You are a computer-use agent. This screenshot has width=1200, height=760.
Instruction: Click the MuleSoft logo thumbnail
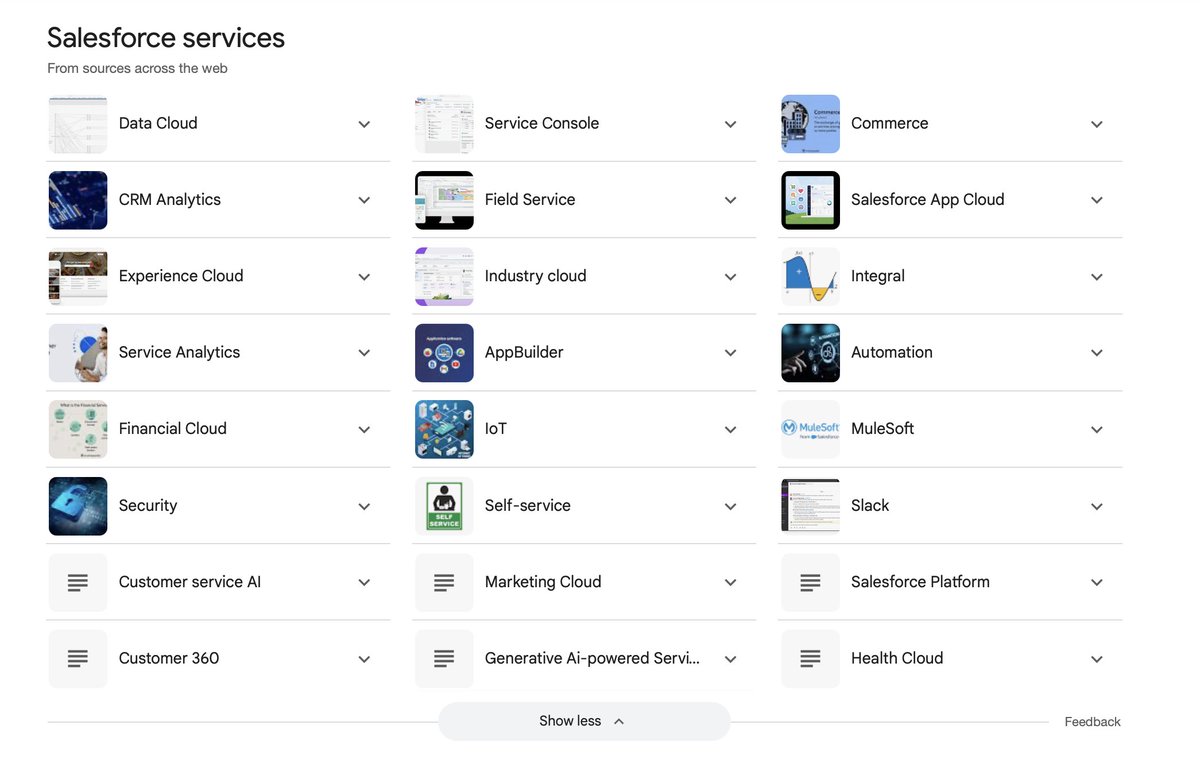[x=810, y=429]
